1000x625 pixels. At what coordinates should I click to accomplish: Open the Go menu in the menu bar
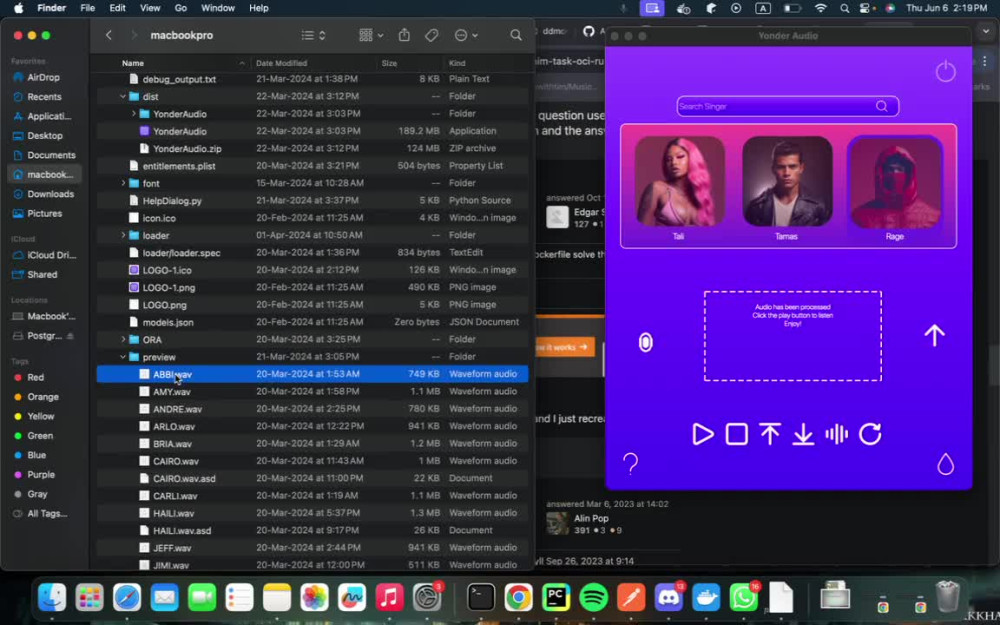pyautogui.click(x=180, y=8)
